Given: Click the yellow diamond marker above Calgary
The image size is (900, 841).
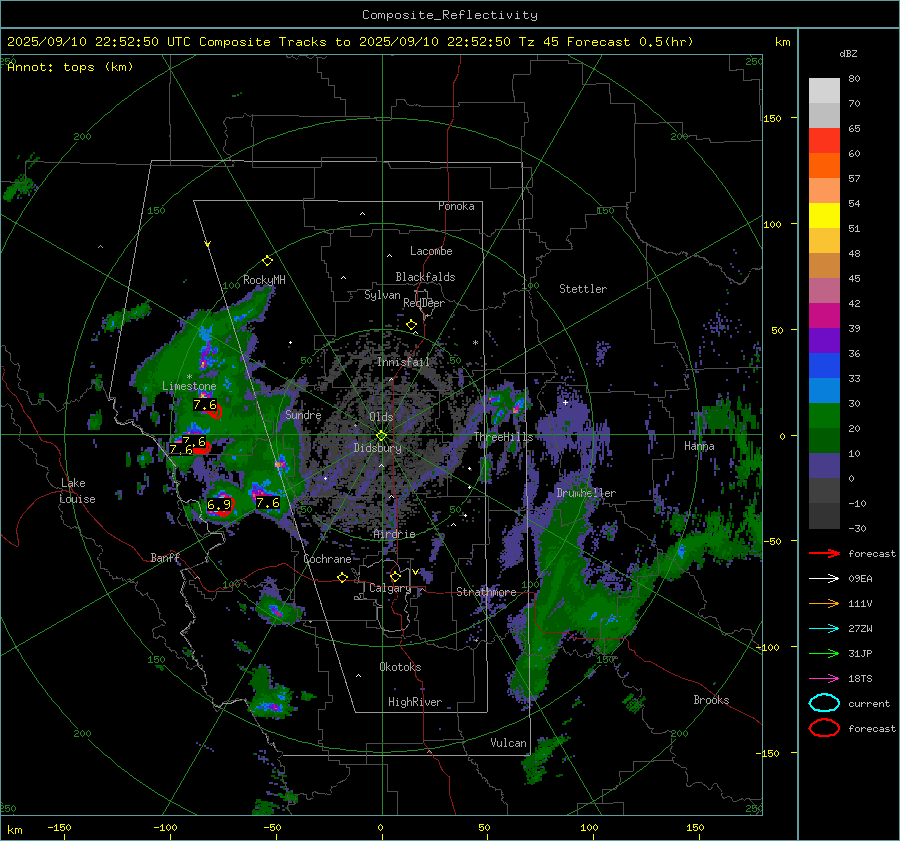Looking at the screenshot, I should point(395,576).
